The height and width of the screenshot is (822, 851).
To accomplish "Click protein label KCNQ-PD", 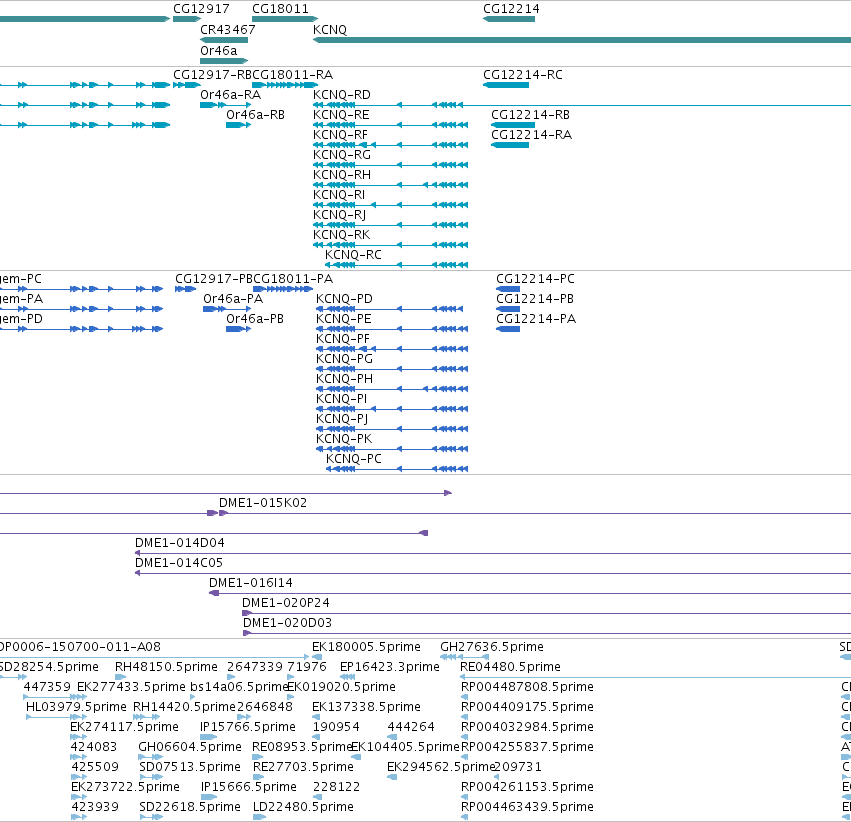I will [344, 298].
